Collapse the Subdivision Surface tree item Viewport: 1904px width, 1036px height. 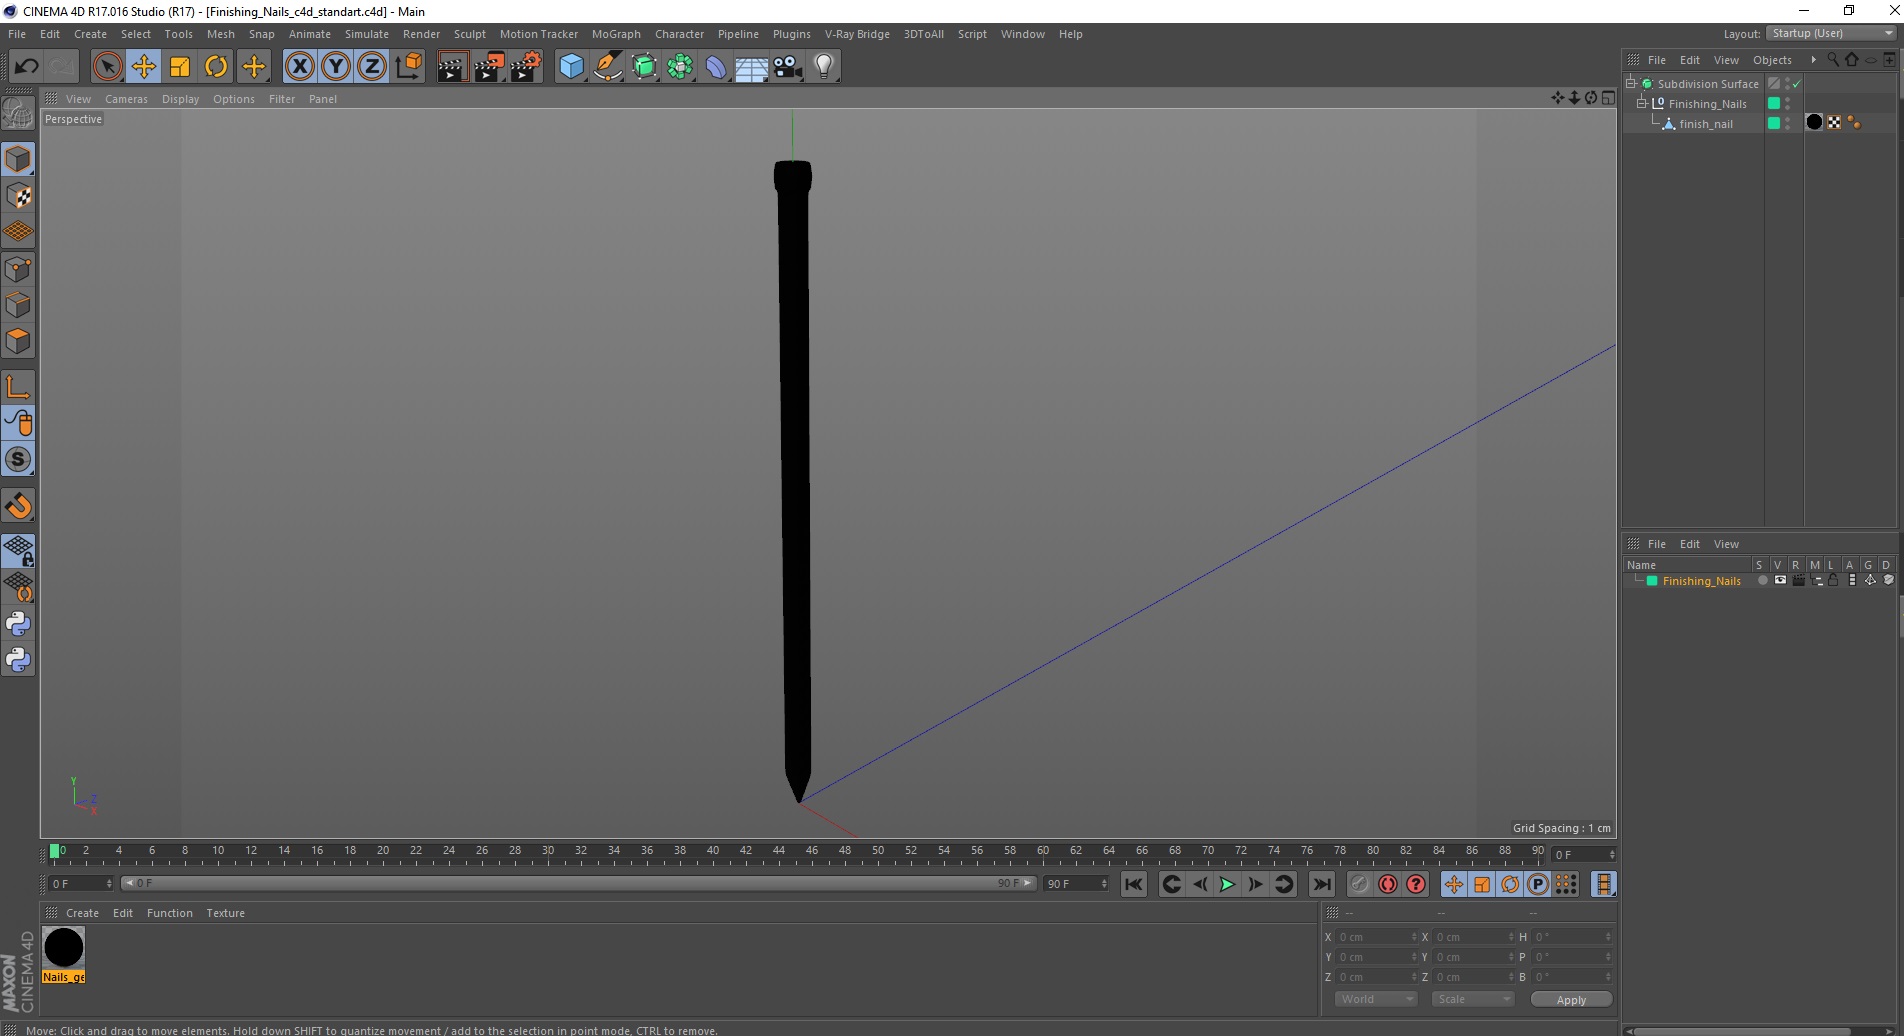coord(1631,83)
